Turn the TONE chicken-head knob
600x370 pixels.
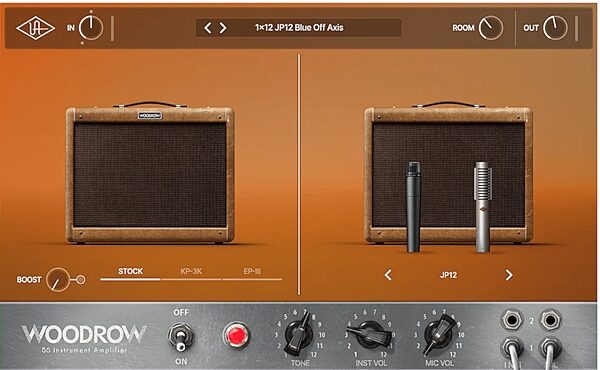[298, 334]
